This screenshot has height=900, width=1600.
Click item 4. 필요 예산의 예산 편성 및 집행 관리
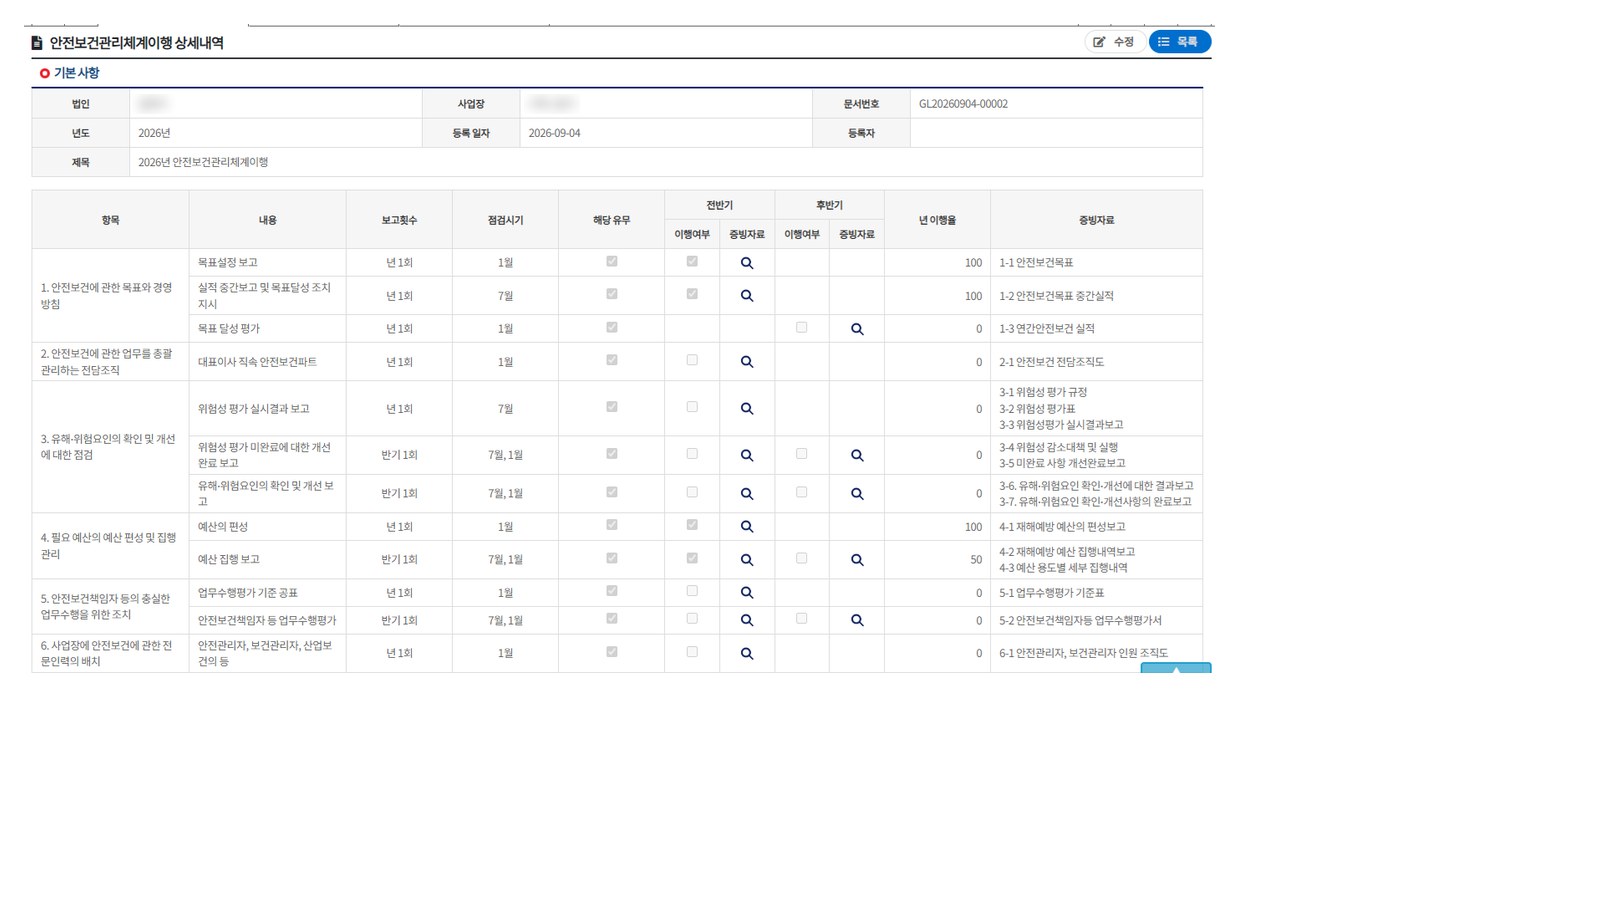coord(108,546)
